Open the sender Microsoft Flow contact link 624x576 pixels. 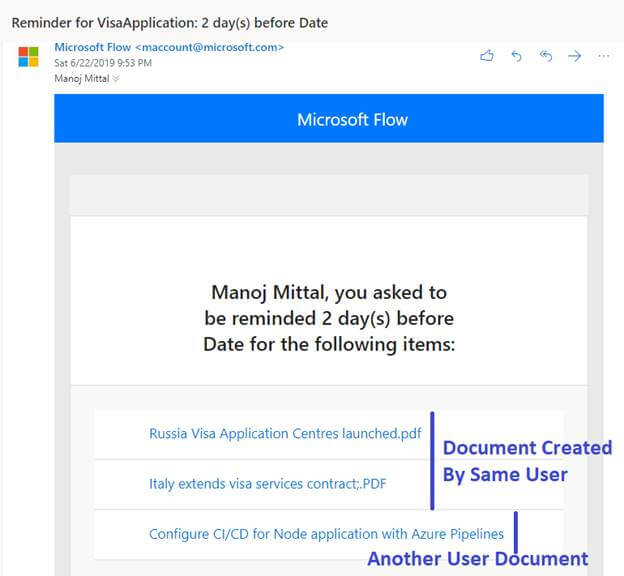pyautogui.click(x=169, y=47)
